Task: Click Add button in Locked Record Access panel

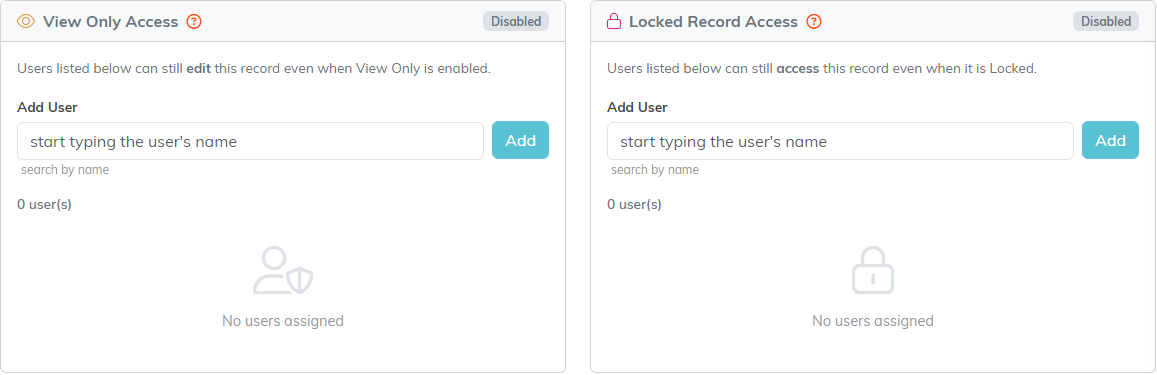Action: pos(1111,140)
